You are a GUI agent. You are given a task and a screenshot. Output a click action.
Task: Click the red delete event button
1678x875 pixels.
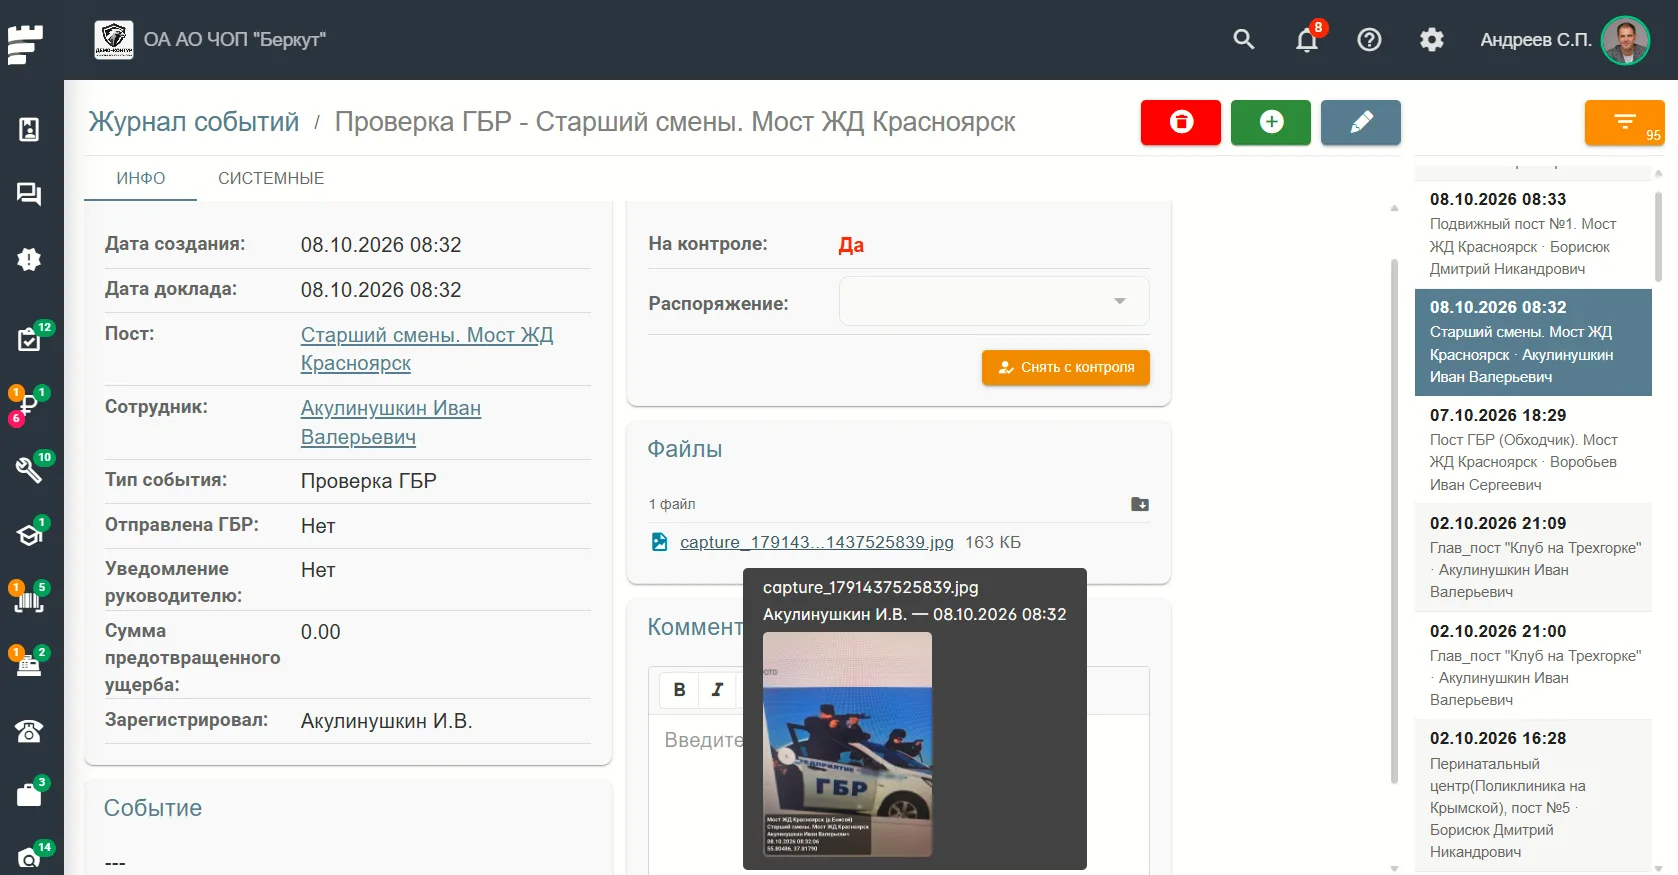point(1181,122)
